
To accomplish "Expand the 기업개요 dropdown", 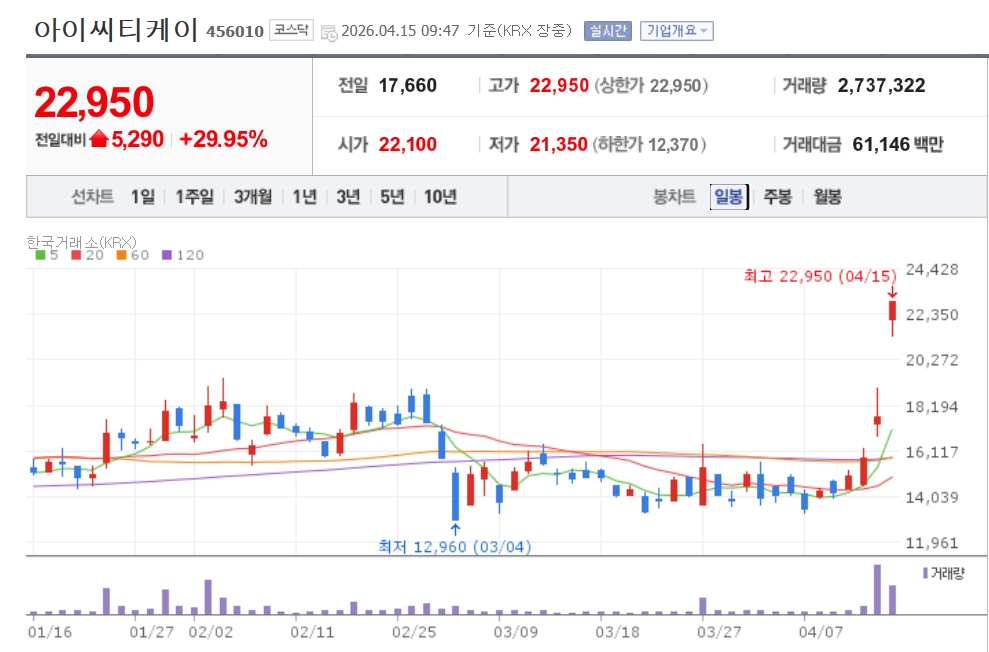I will point(676,31).
